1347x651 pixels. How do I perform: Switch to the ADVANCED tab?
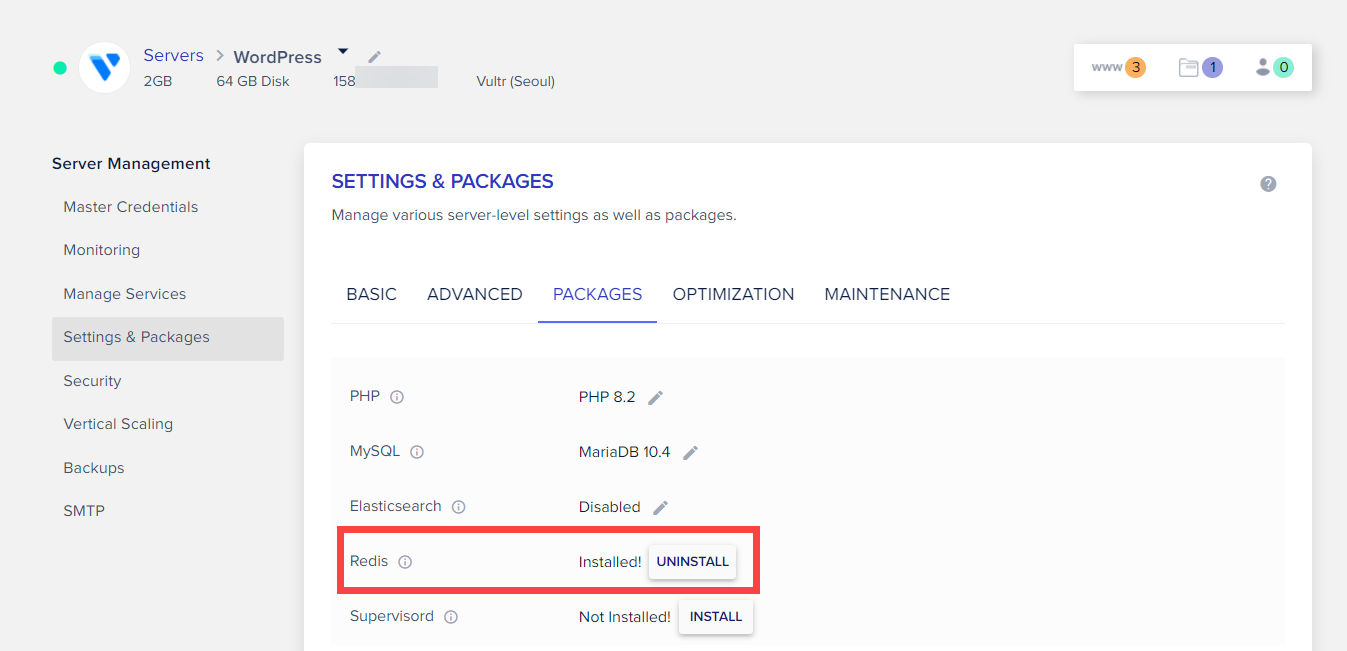point(474,294)
